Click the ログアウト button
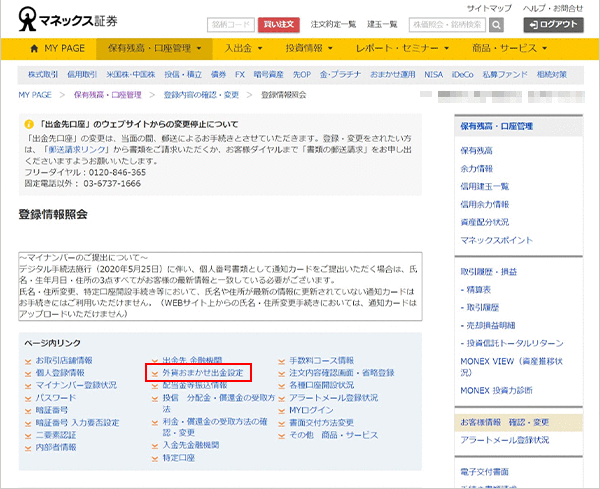This screenshot has width=600, height=489. [x=553, y=25]
